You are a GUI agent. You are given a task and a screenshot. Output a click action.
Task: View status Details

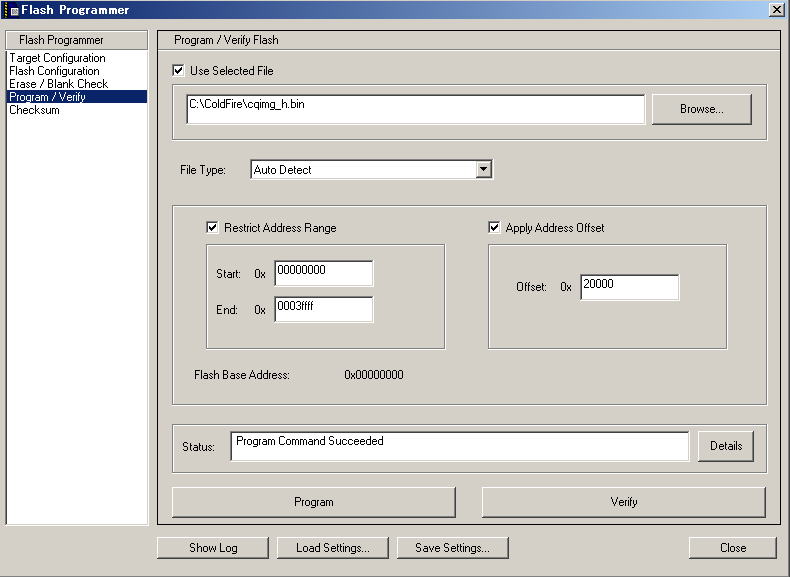coord(726,446)
